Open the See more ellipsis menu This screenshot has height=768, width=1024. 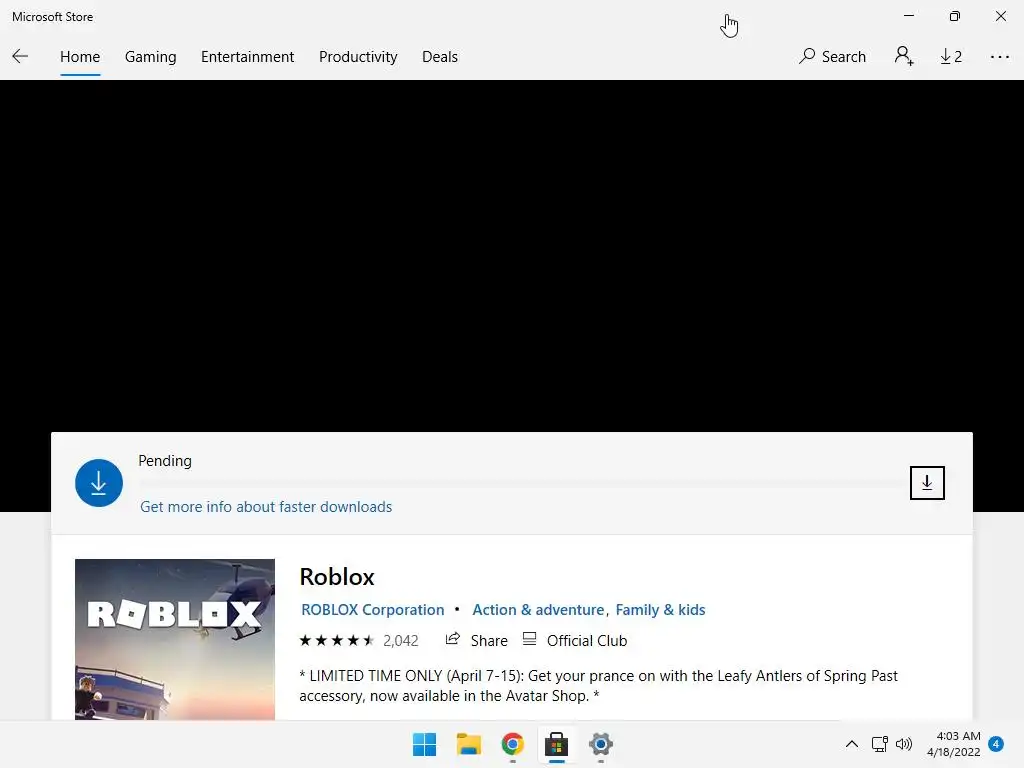pyautogui.click(x=999, y=57)
